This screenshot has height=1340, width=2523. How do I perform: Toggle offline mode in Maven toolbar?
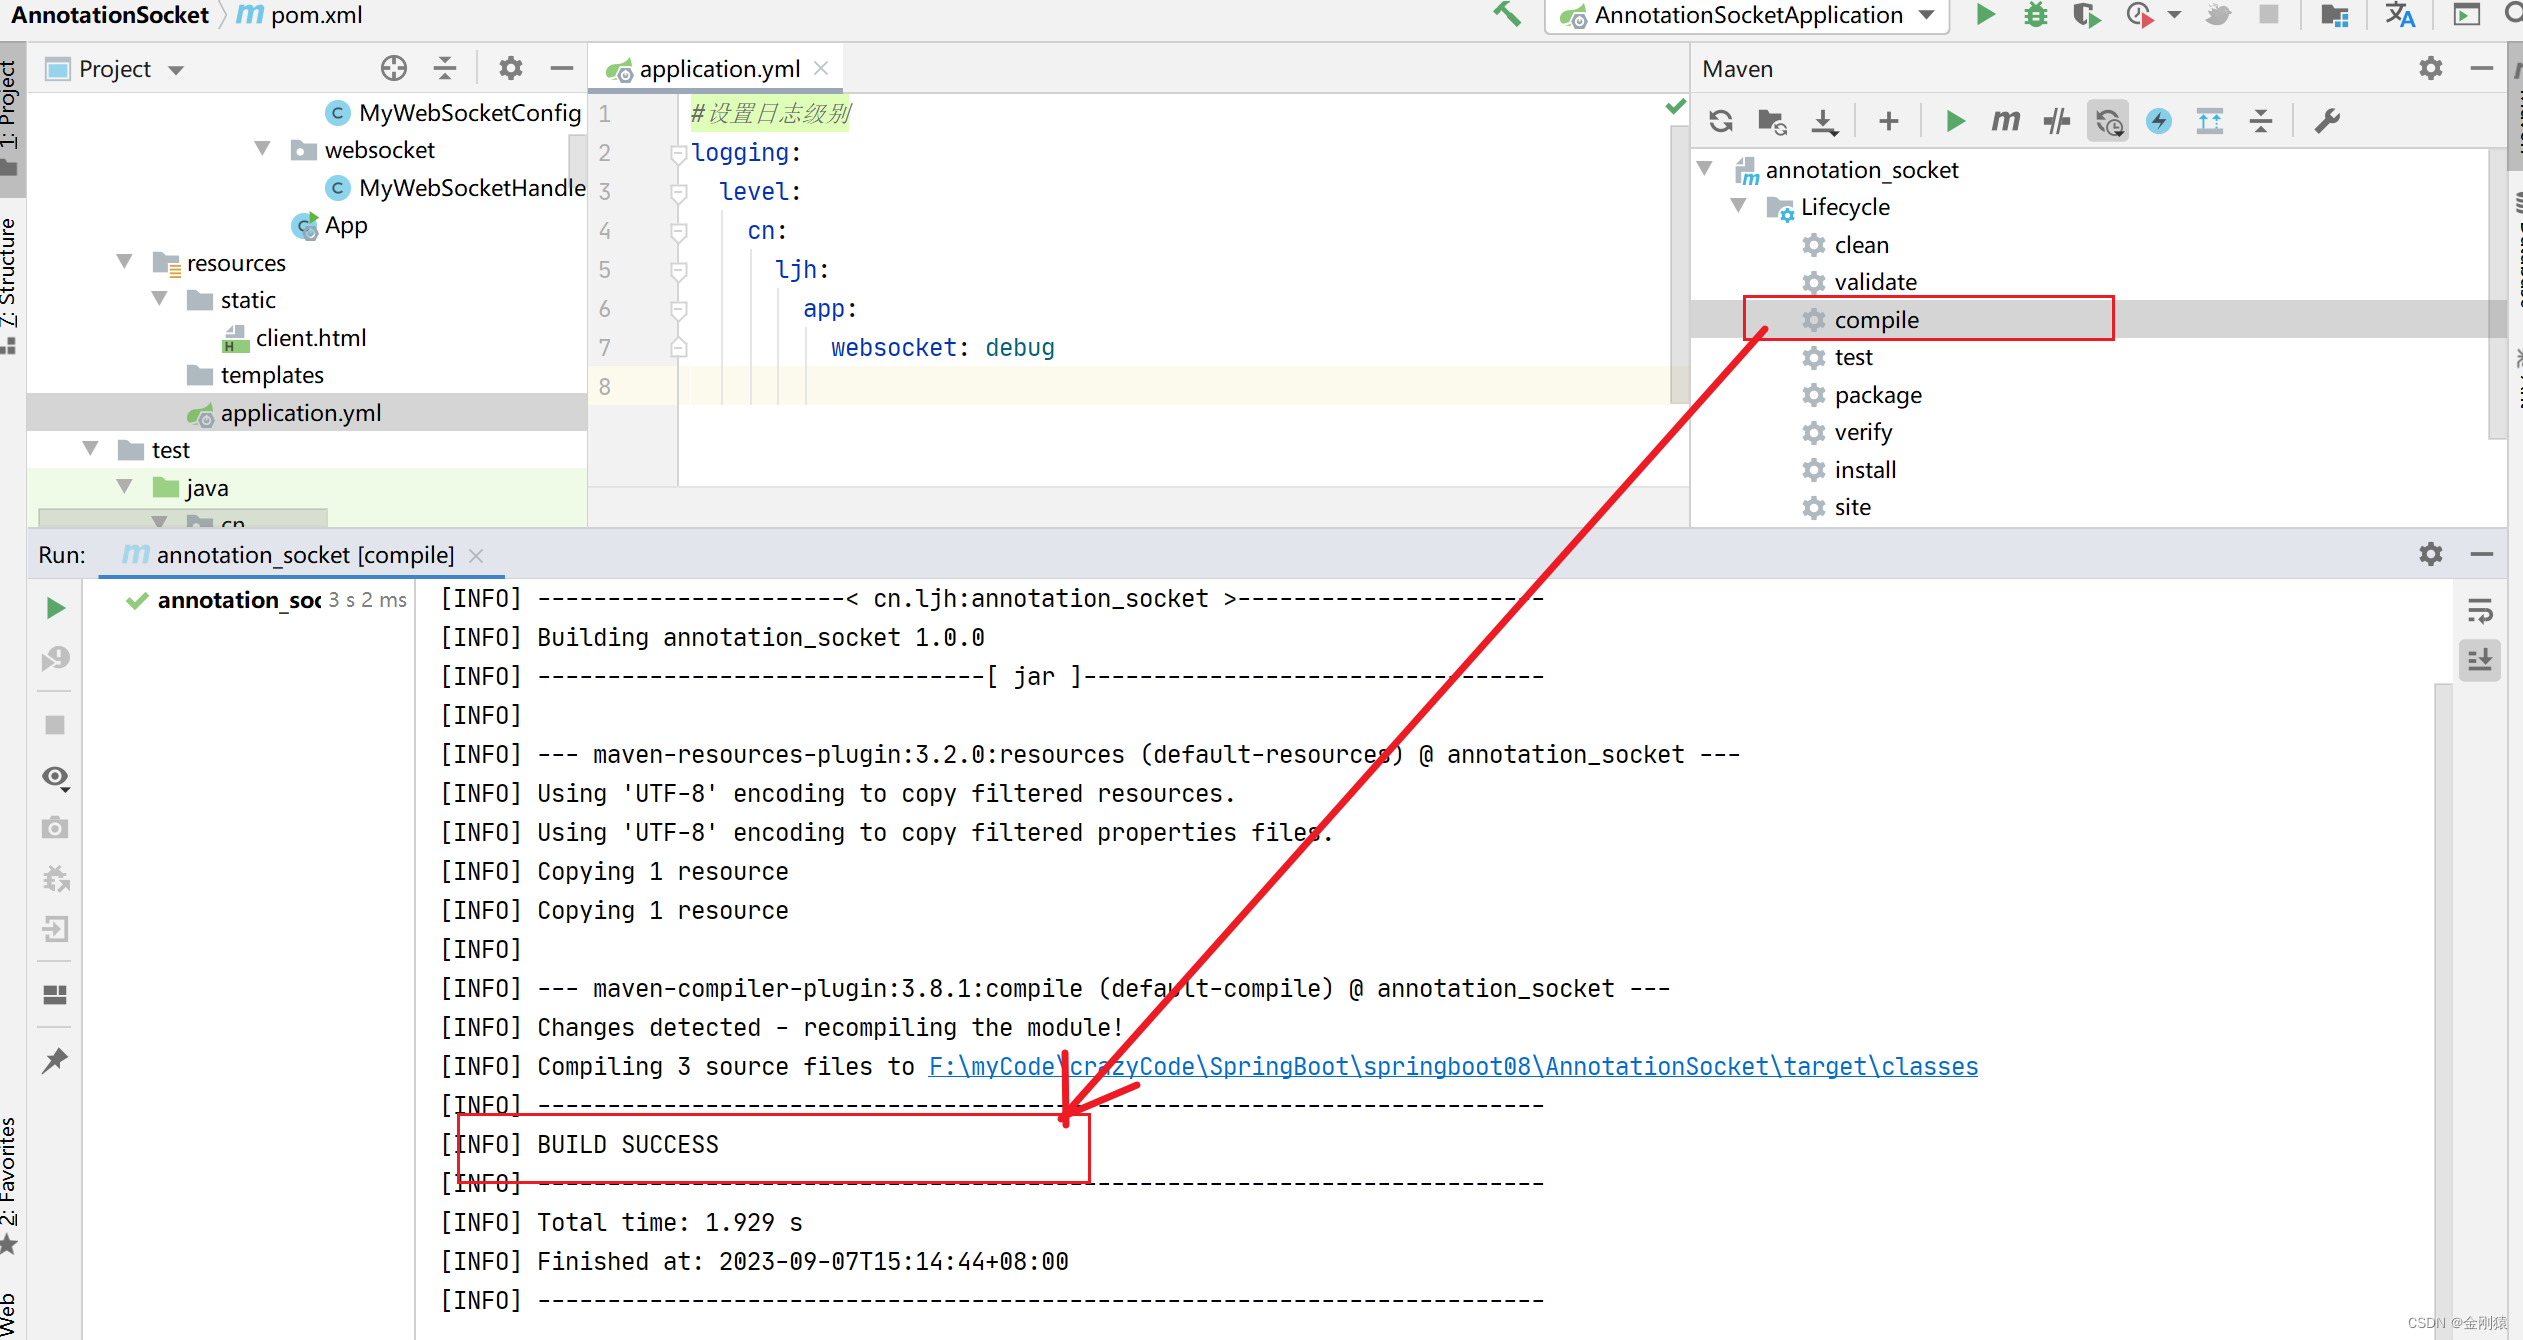(2057, 121)
